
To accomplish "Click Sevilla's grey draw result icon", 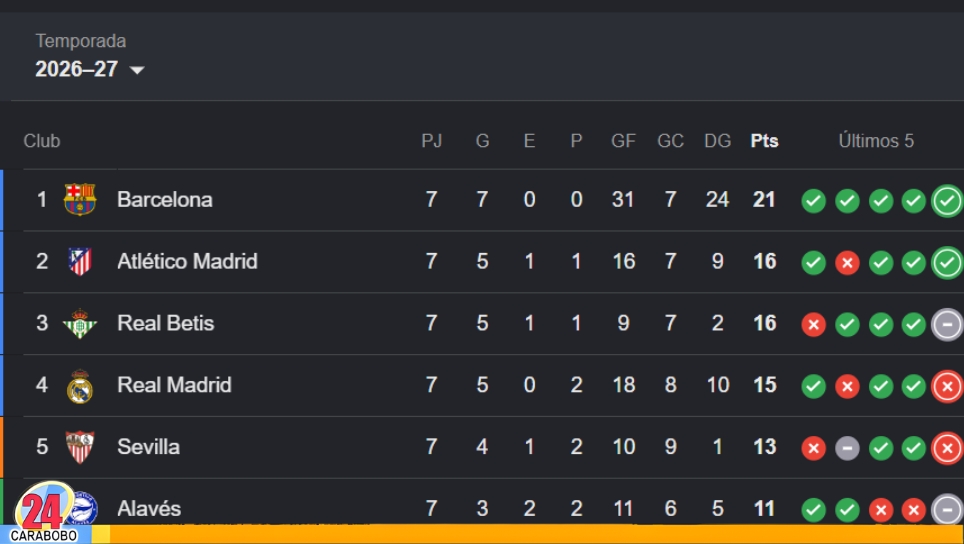I will point(847,448).
